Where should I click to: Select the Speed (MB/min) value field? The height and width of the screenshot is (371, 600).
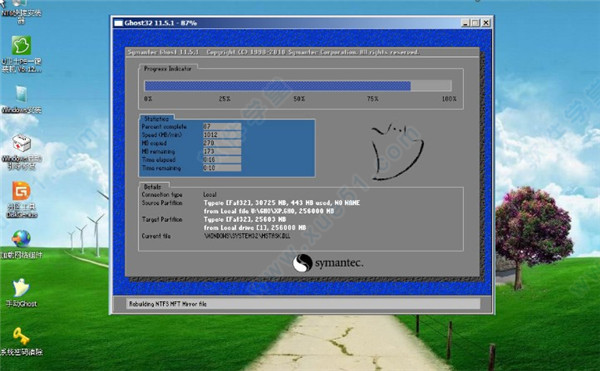[x=222, y=135]
